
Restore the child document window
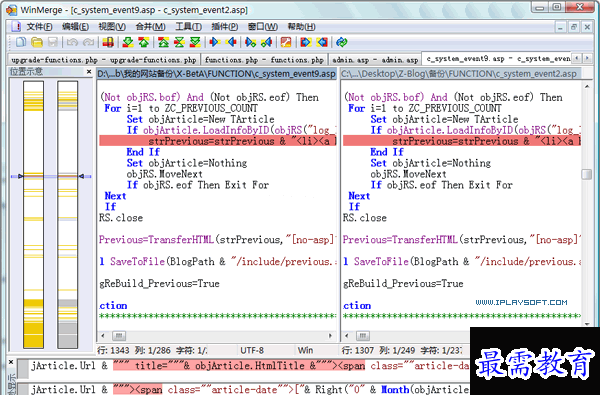click(x=574, y=27)
